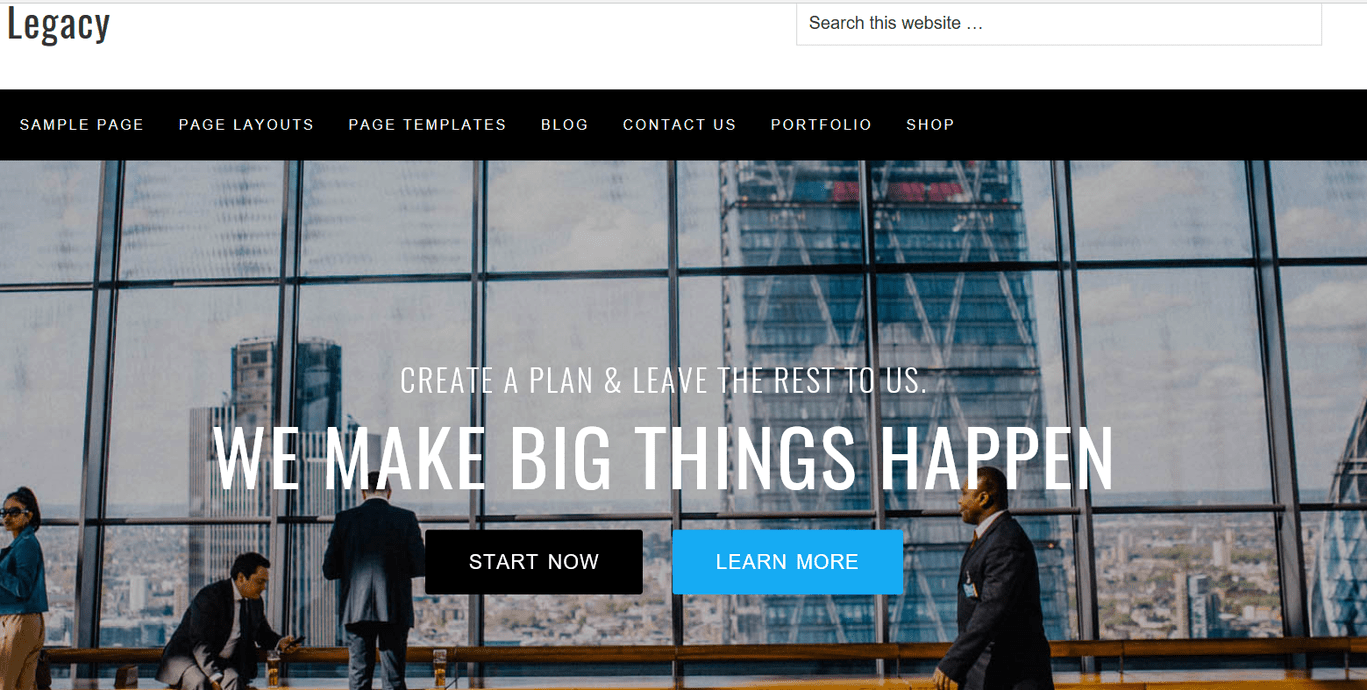This screenshot has width=1367, height=690.
Task: Click the blue Learn More button
Action: [x=787, y=562]
